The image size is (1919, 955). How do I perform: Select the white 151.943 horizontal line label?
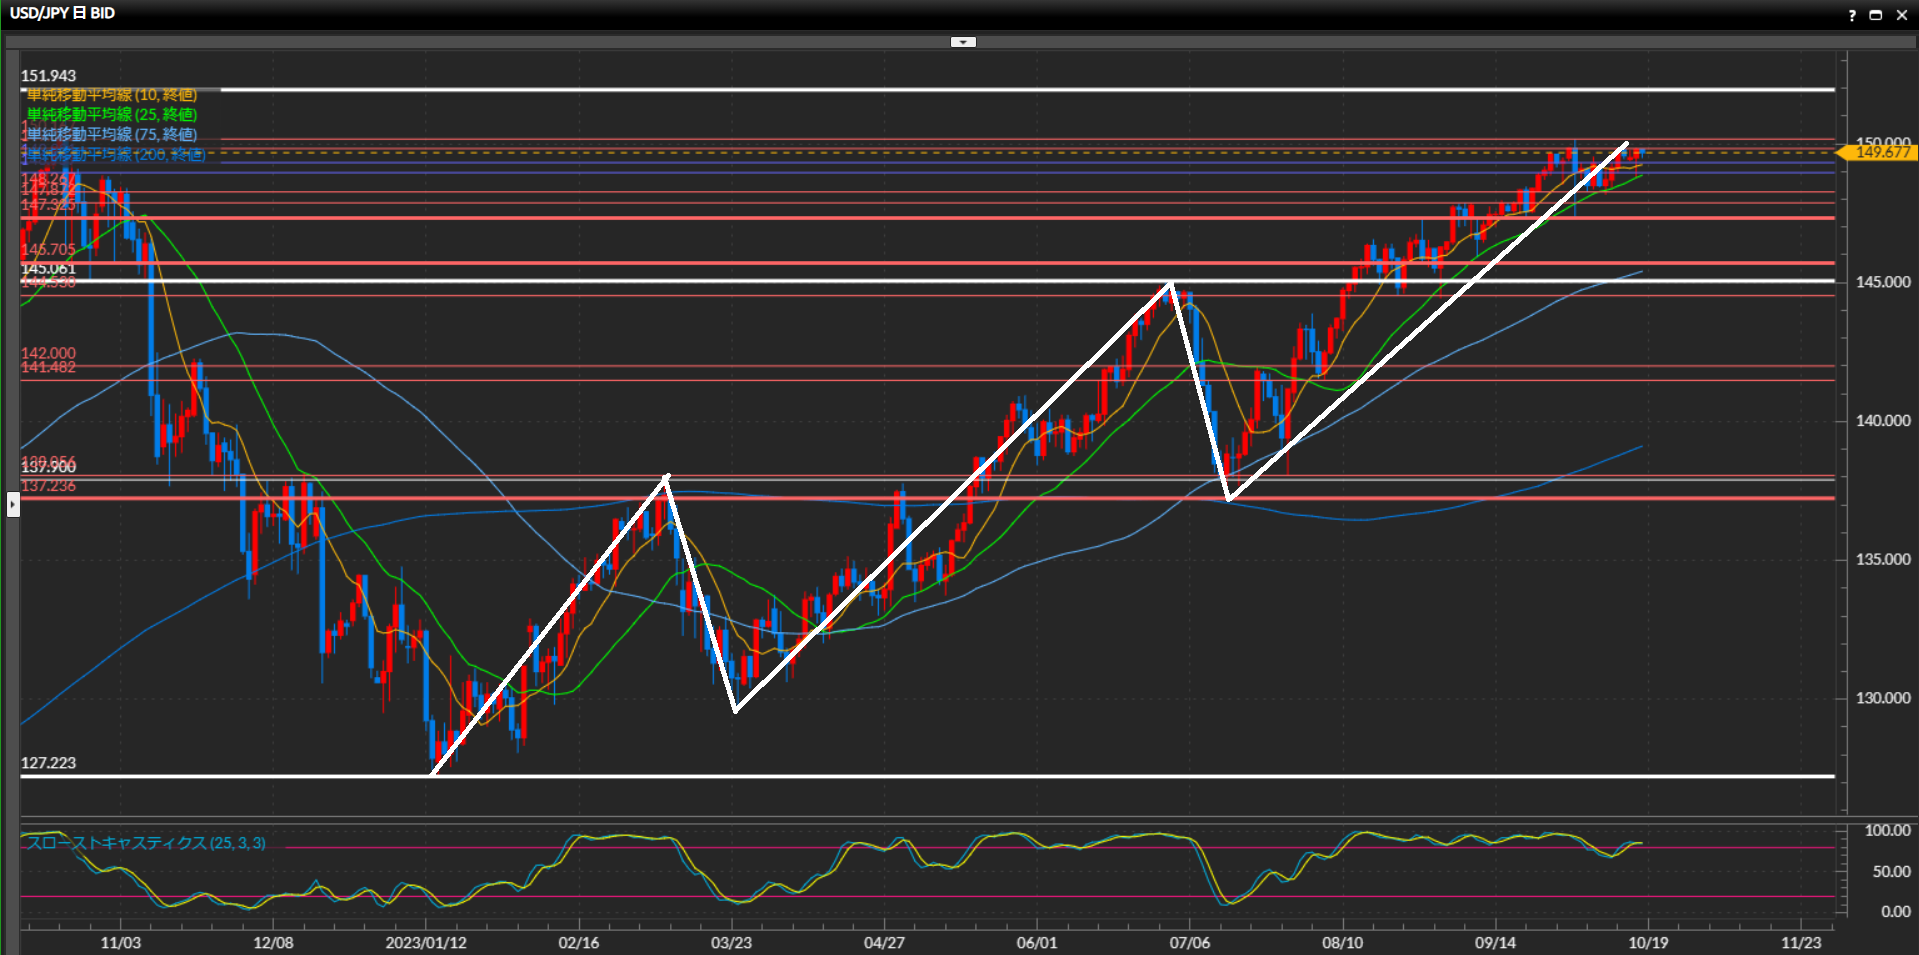48,76
